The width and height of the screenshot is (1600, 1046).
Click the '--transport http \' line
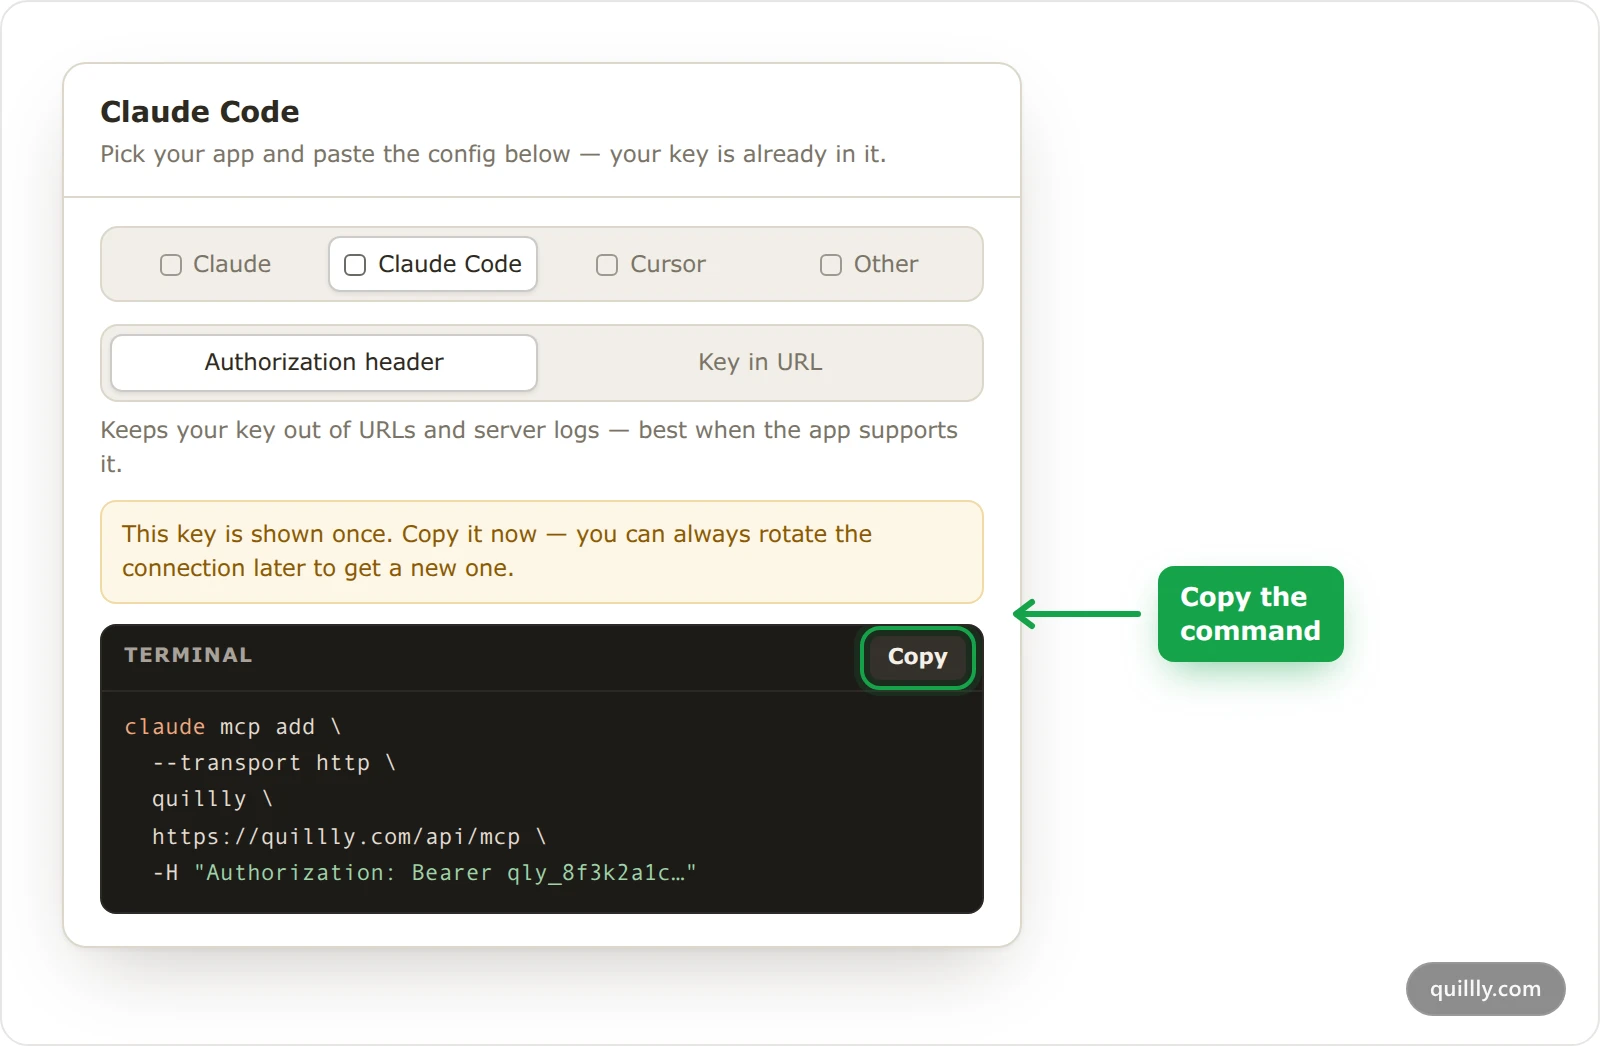tap(274, 763)
